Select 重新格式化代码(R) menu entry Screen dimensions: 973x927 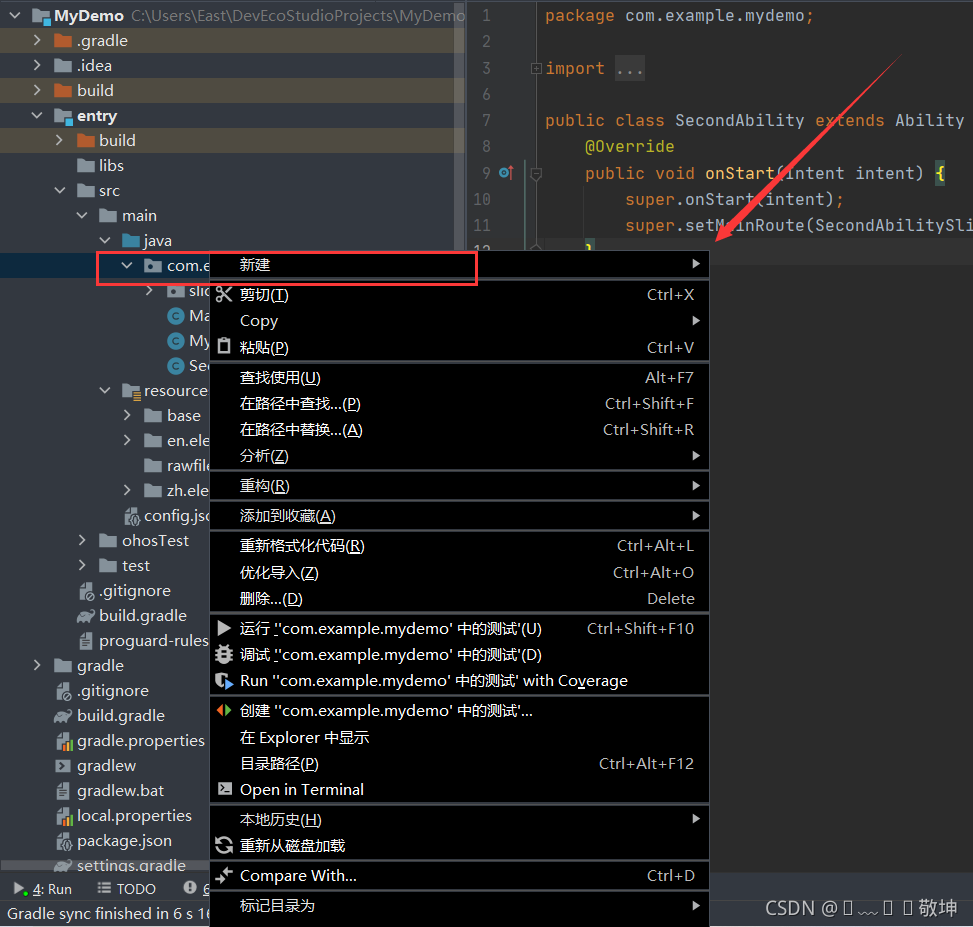459,545
